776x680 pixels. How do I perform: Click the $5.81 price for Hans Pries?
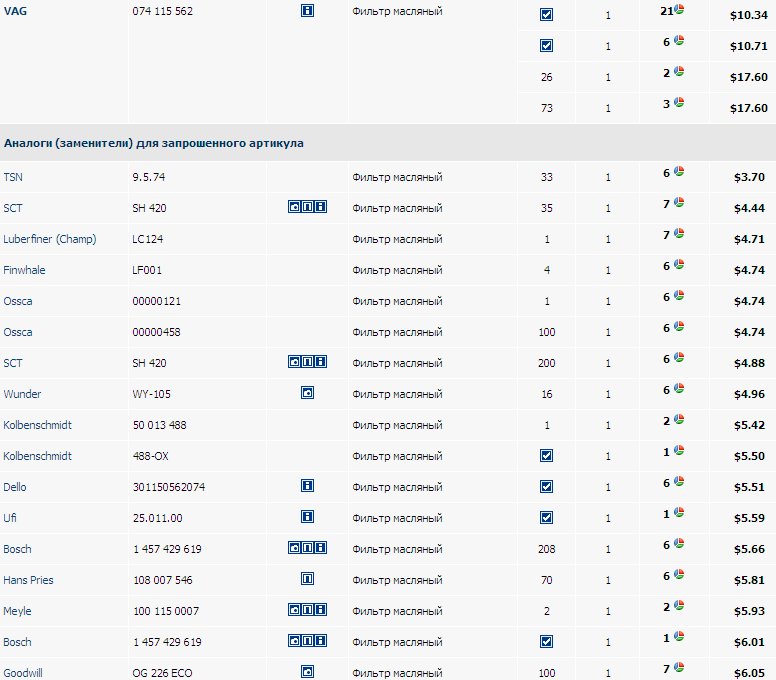point(749,580)
